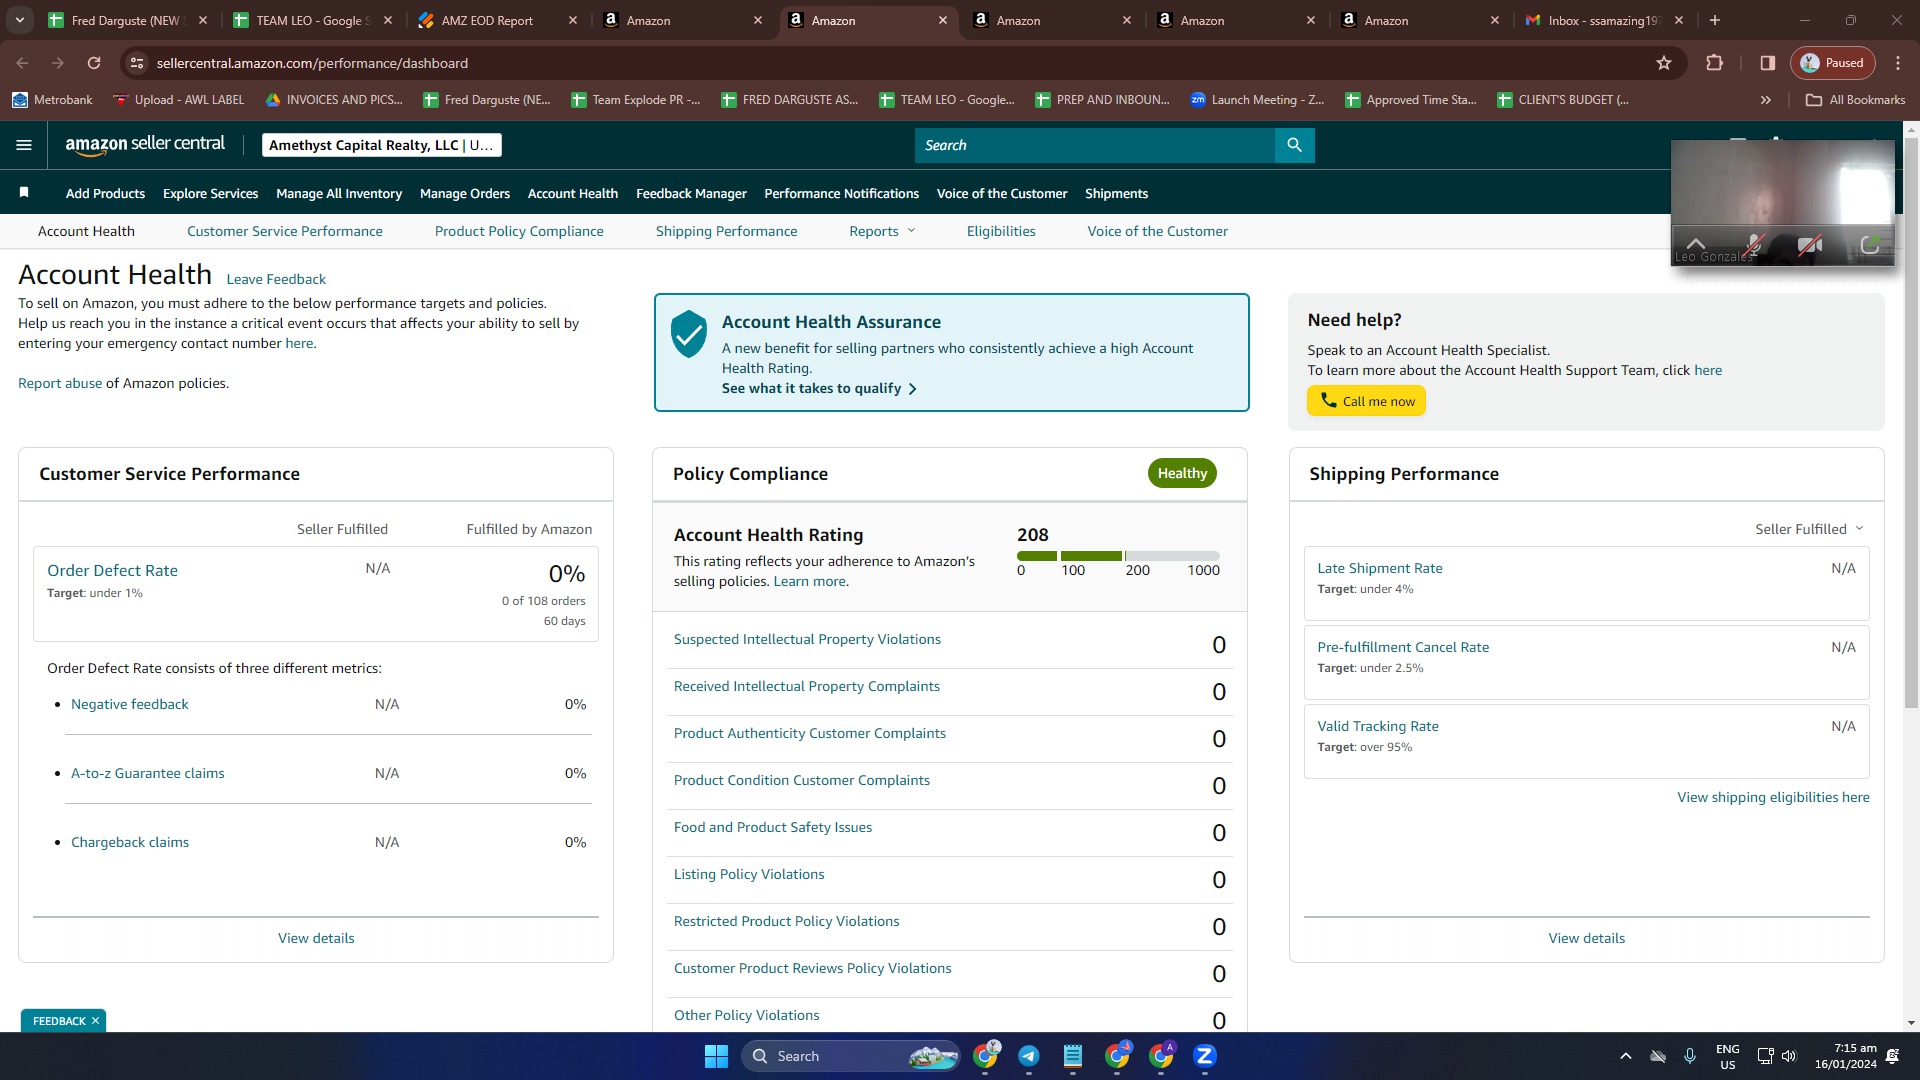Open the Eligibilities tab
The height and width of the screenshot is (1080, 1920).
coord(1001,231)
